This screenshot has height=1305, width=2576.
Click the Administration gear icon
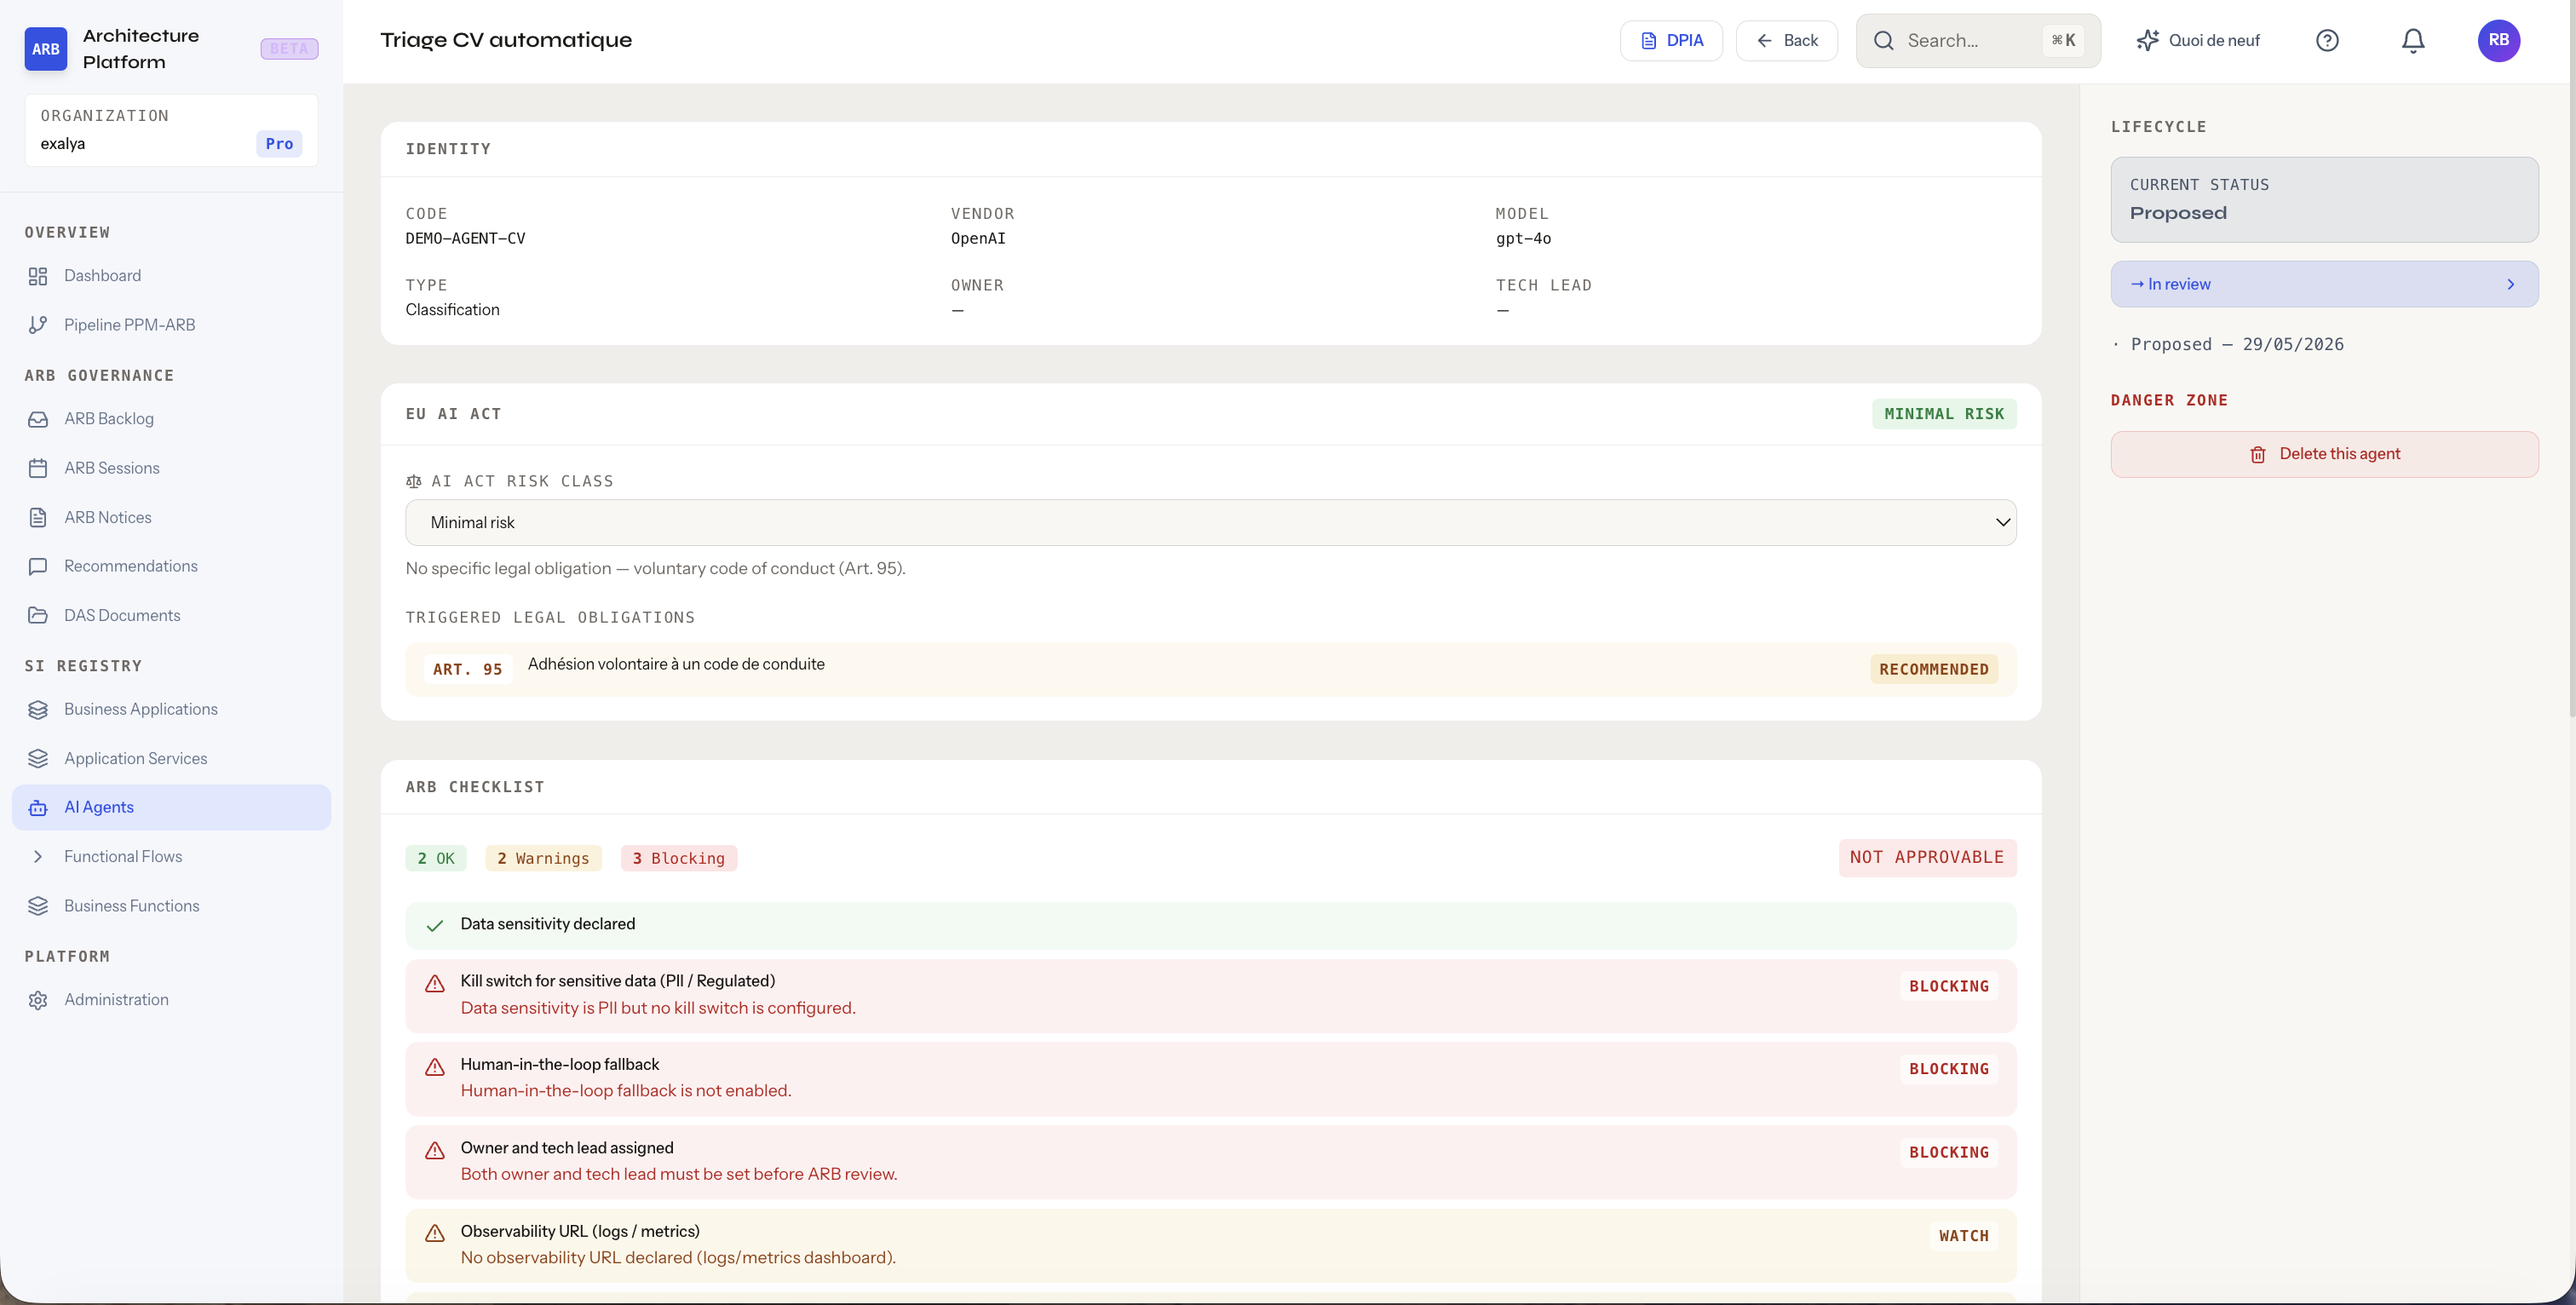(x=38, y=1000)
